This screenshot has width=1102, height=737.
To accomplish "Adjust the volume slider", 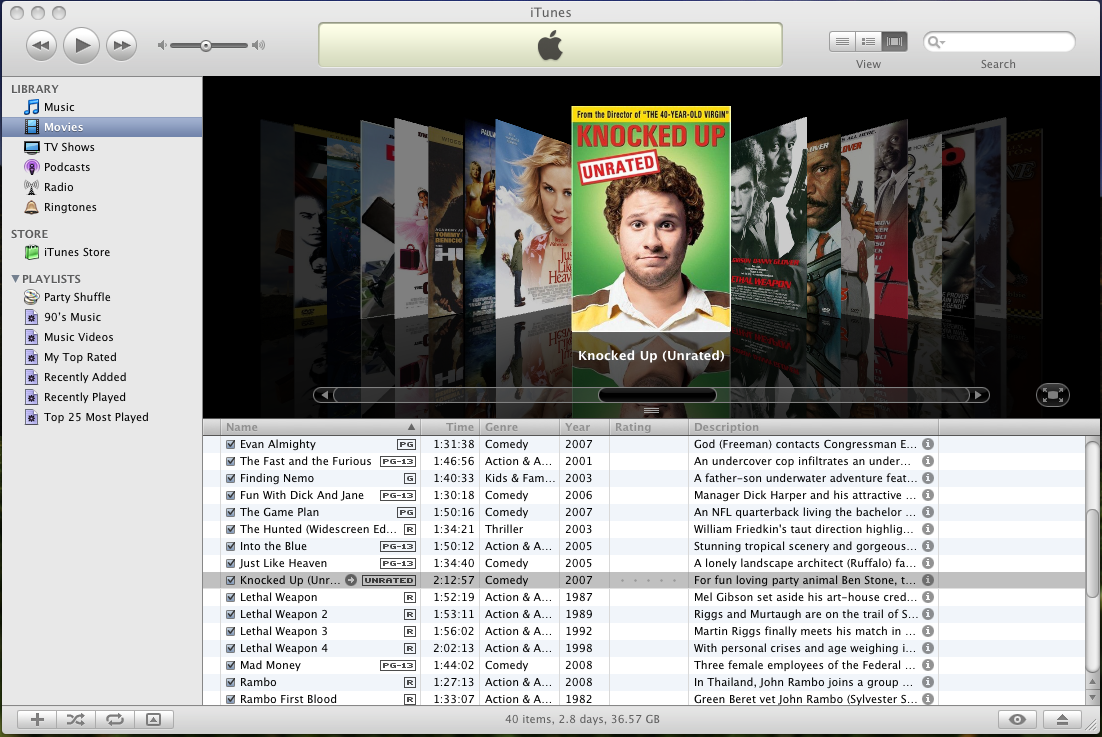I will tap(207, 44).
